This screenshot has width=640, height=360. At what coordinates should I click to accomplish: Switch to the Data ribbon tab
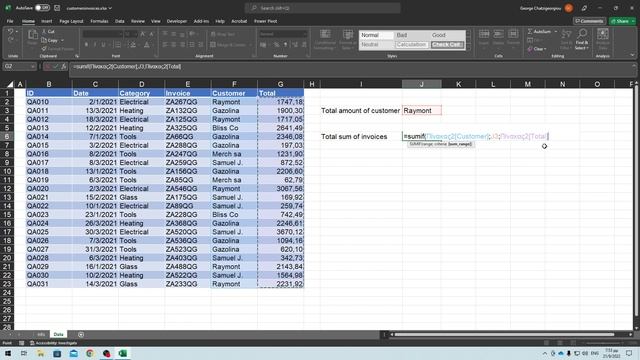tap(120, 21)
